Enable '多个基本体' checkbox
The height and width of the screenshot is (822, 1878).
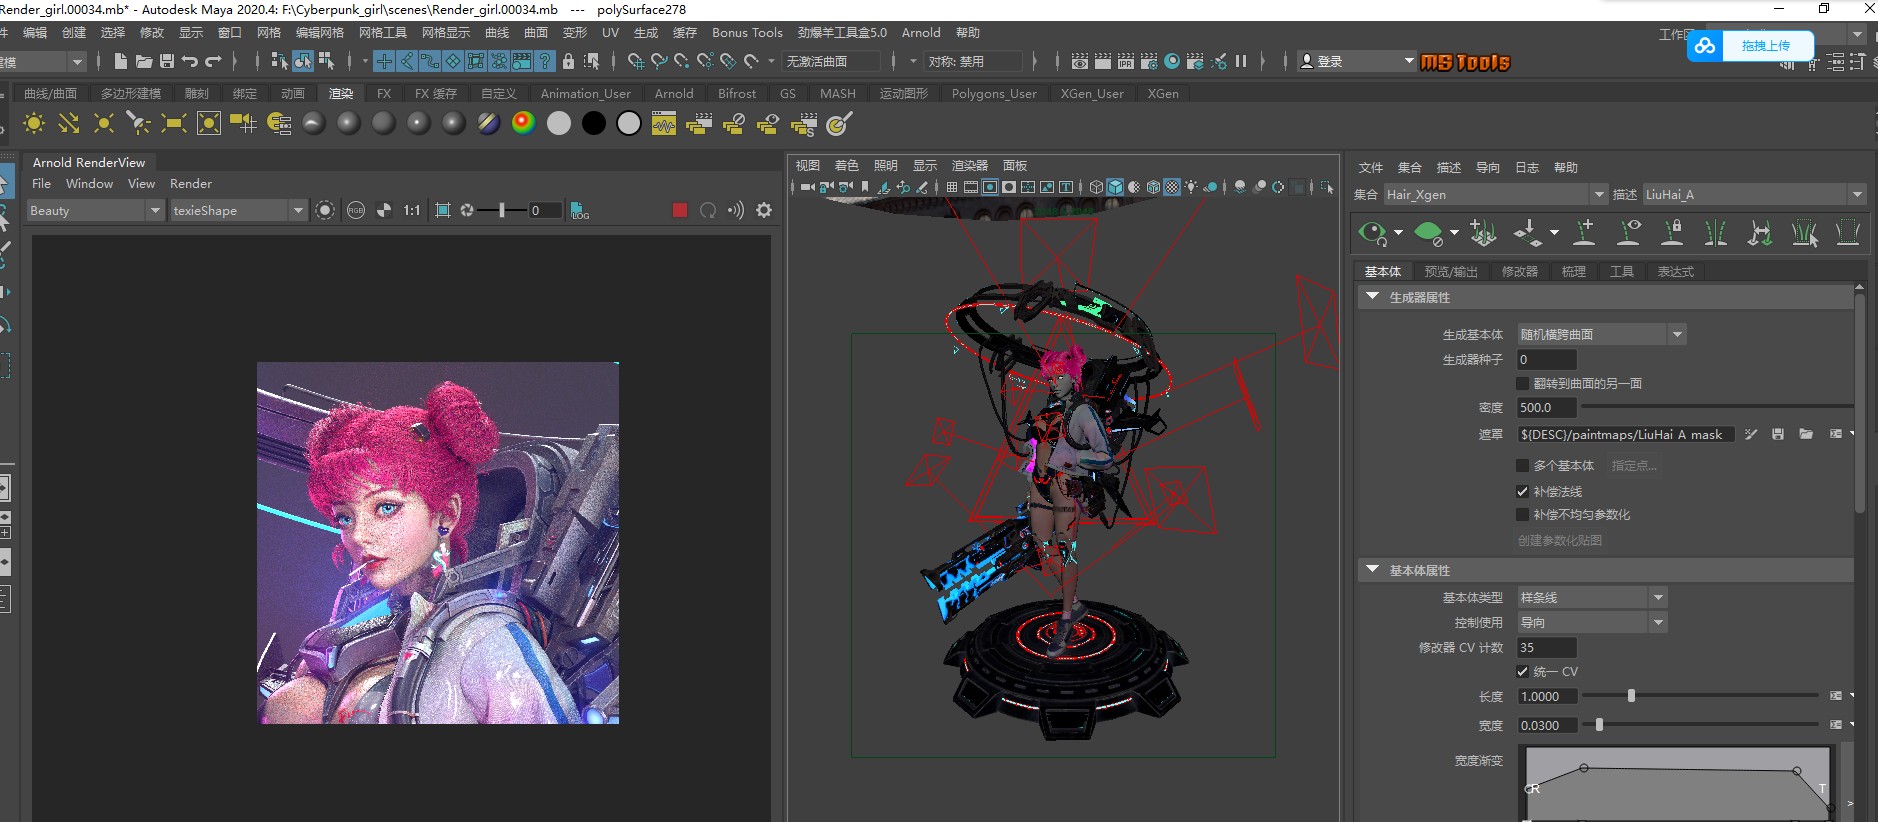click(x=1522, y=465)
